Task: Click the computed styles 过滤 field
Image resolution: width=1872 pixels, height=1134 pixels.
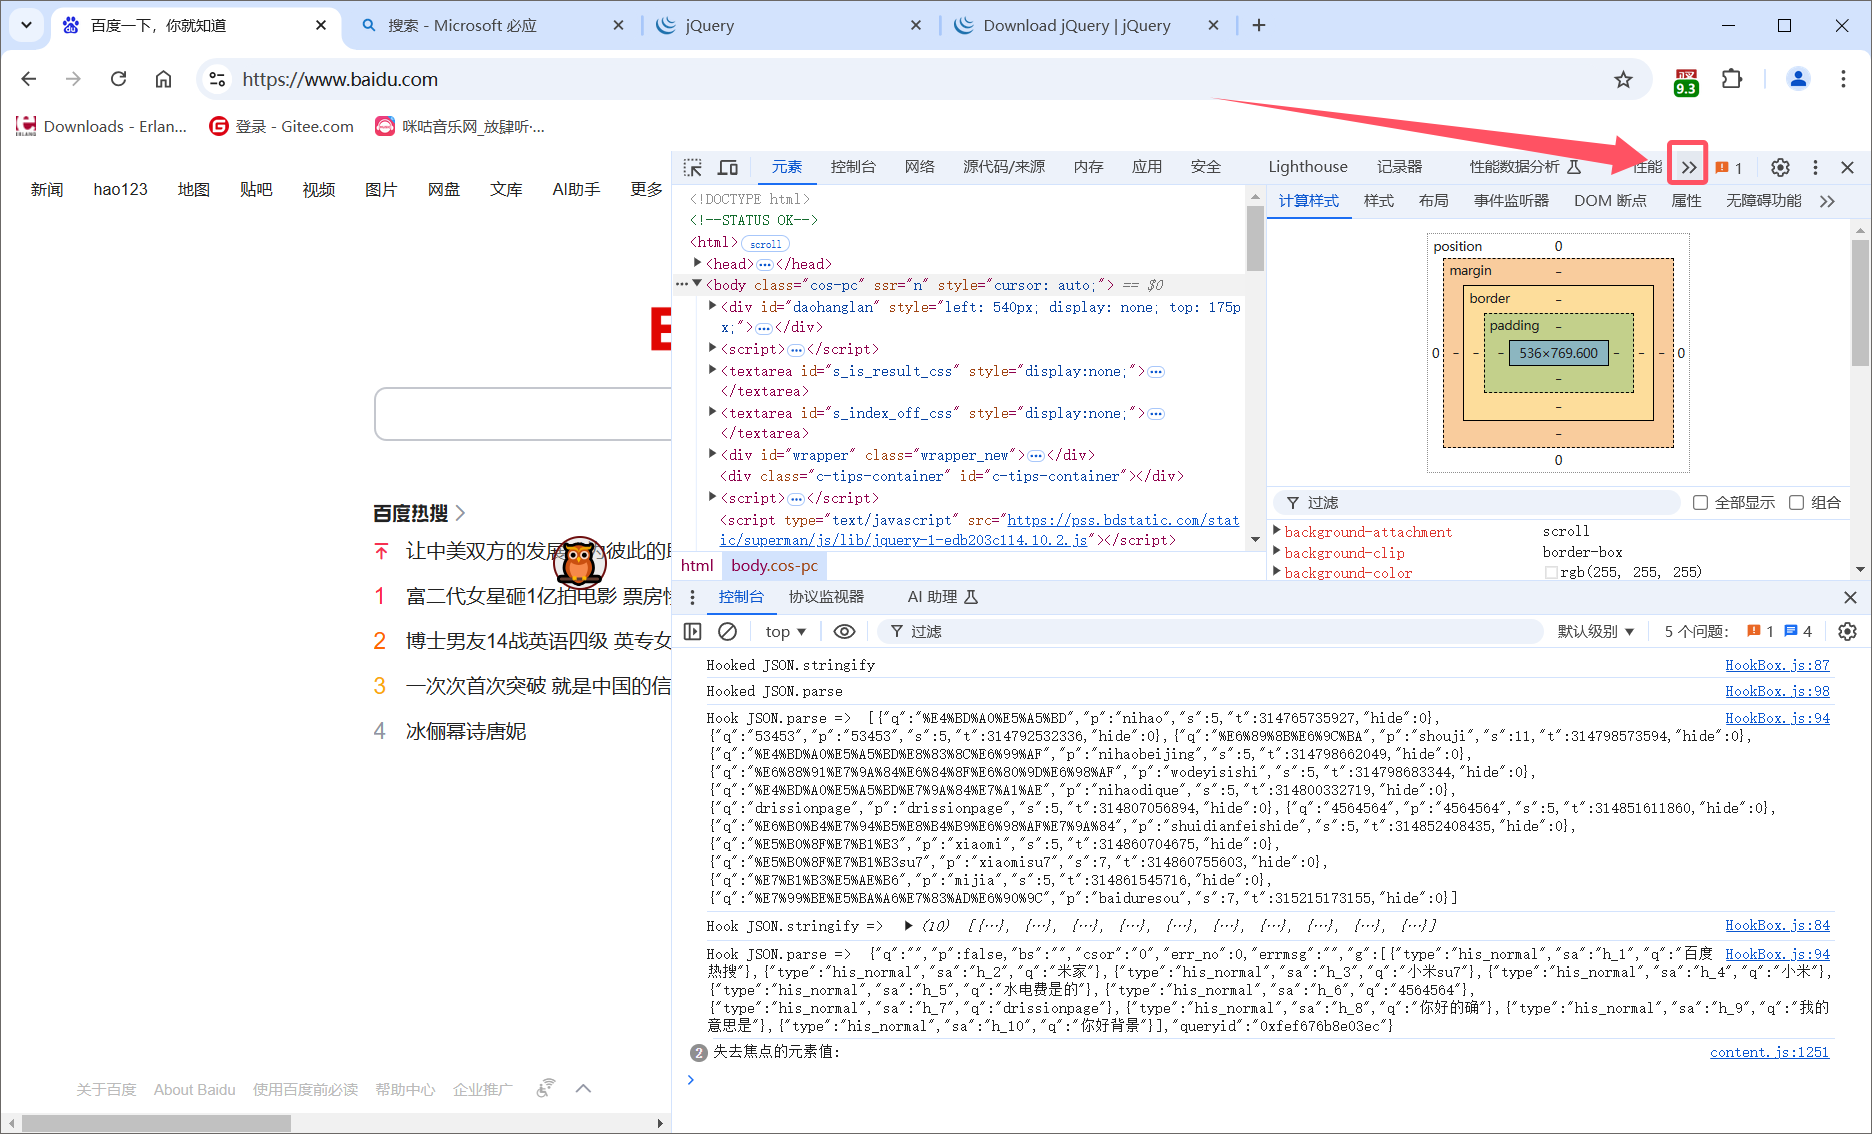Action: click(1477, 503)
